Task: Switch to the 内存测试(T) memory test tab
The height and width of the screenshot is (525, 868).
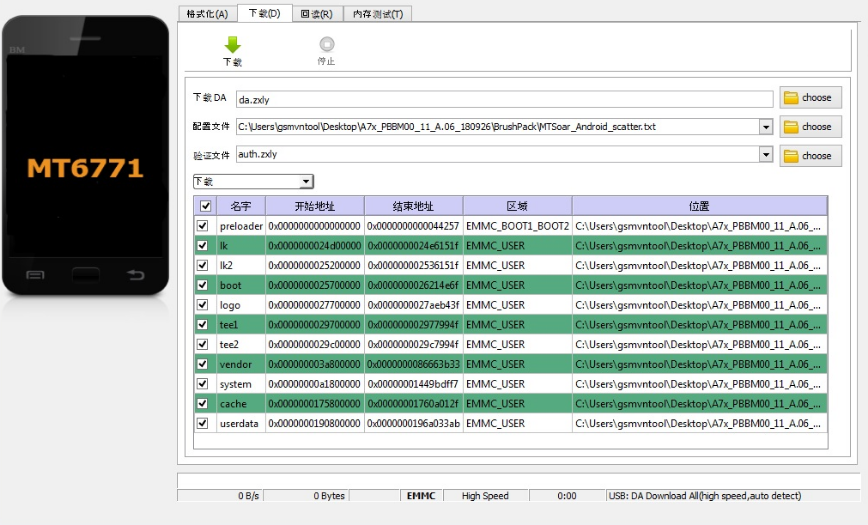Action: pyautogui.click(x=378, y=14)
